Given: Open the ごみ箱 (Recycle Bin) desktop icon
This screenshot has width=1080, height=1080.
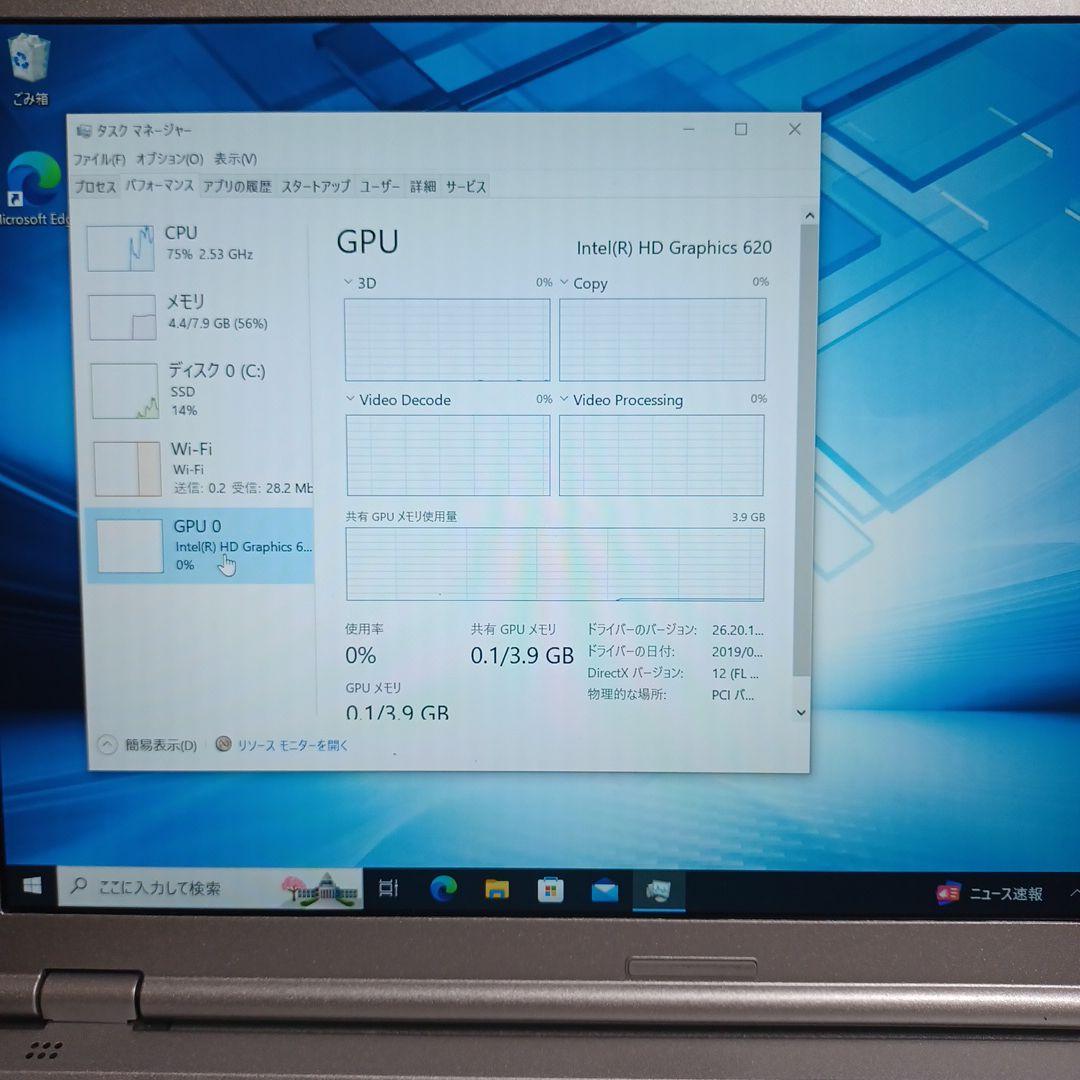Looking at the screenshot, I should 29,60.
